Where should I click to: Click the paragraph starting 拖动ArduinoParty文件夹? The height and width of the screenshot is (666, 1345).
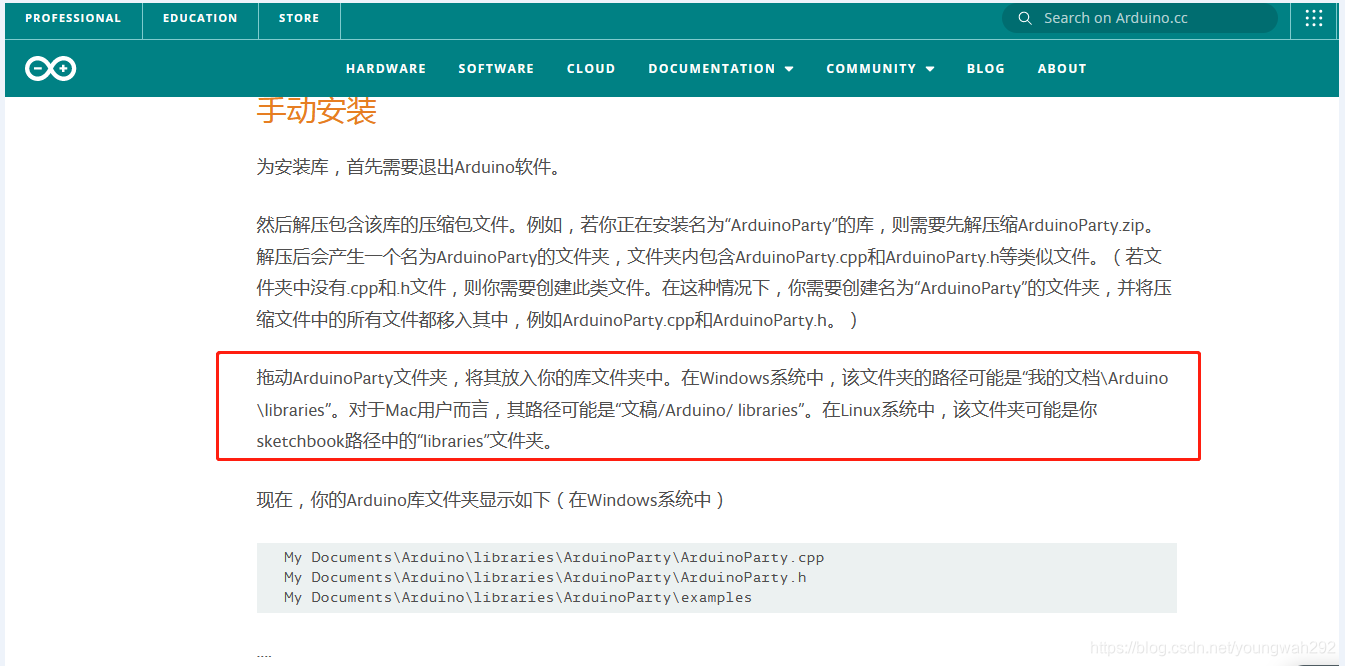coord(712,410)
